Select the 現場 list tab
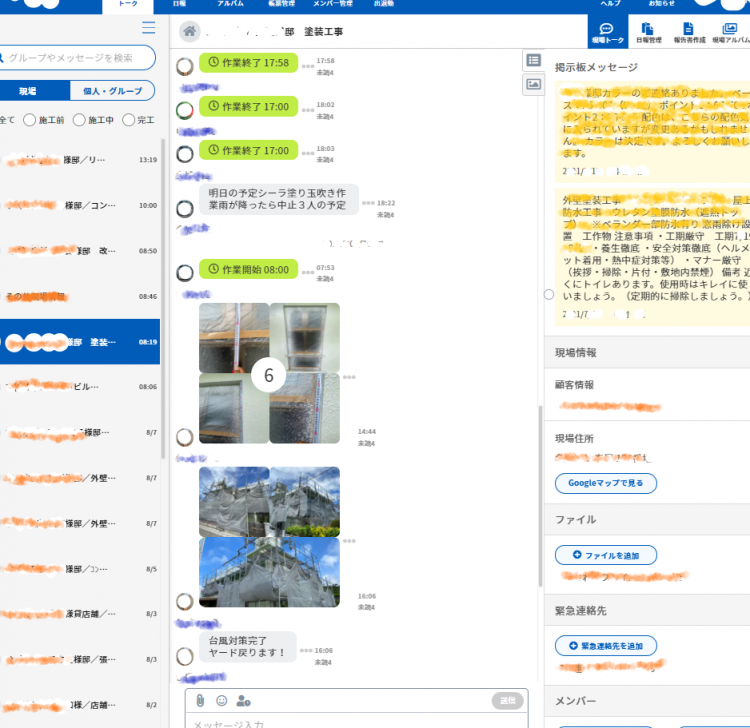 [x=34, y=91]
